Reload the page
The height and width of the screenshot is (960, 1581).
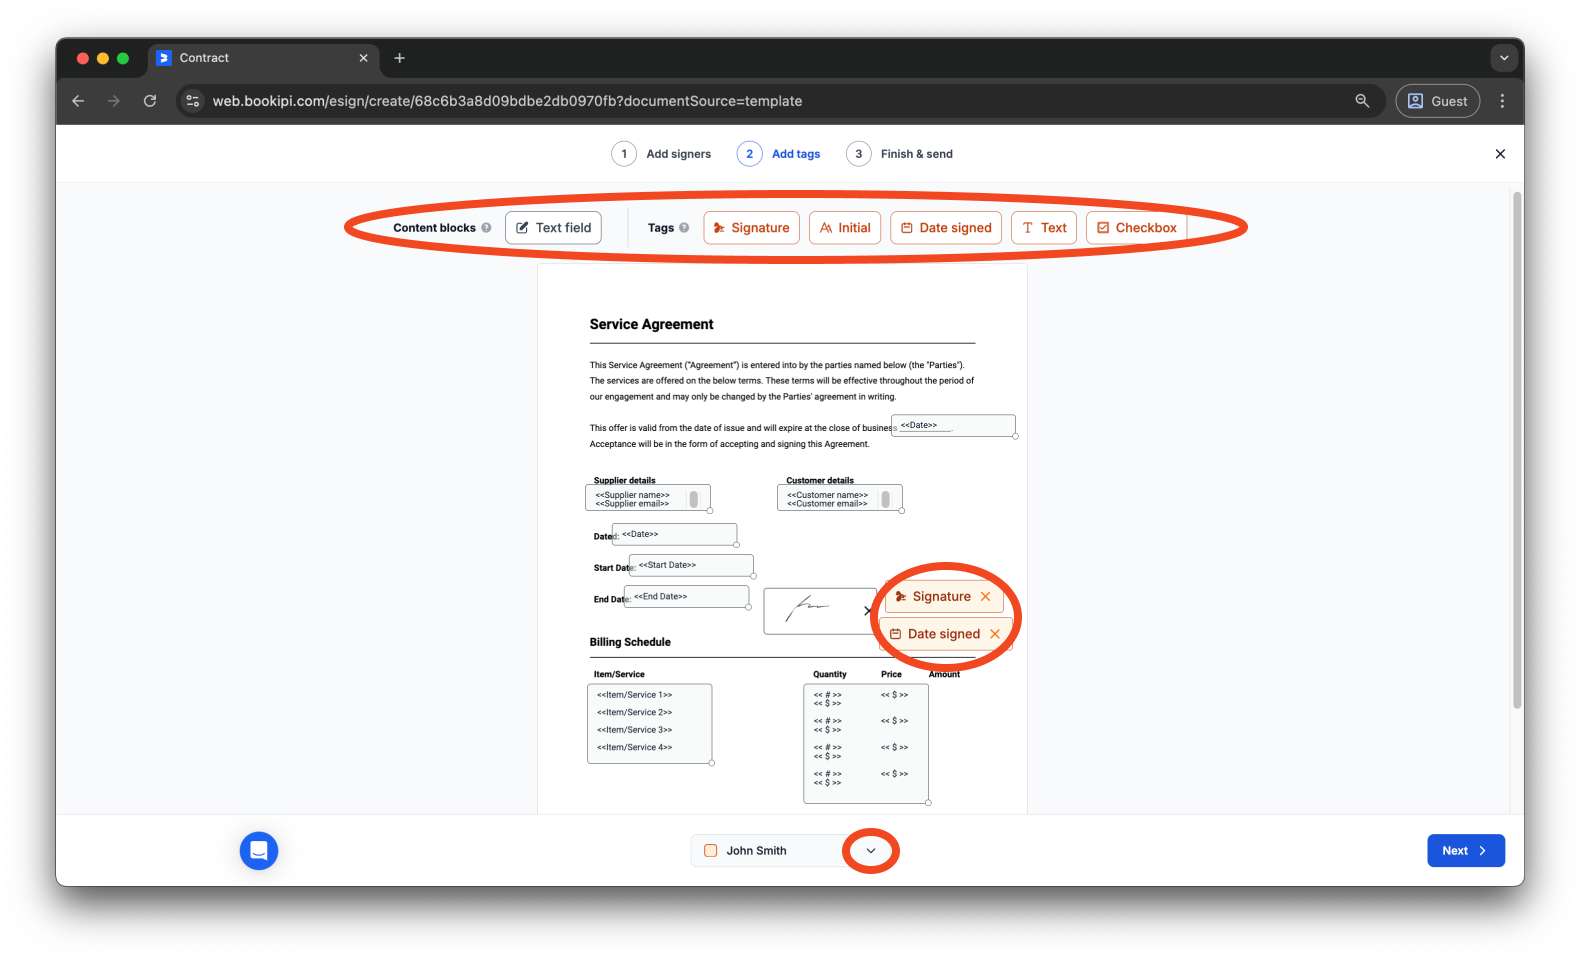pyautogui.click(x=150, y=101)
